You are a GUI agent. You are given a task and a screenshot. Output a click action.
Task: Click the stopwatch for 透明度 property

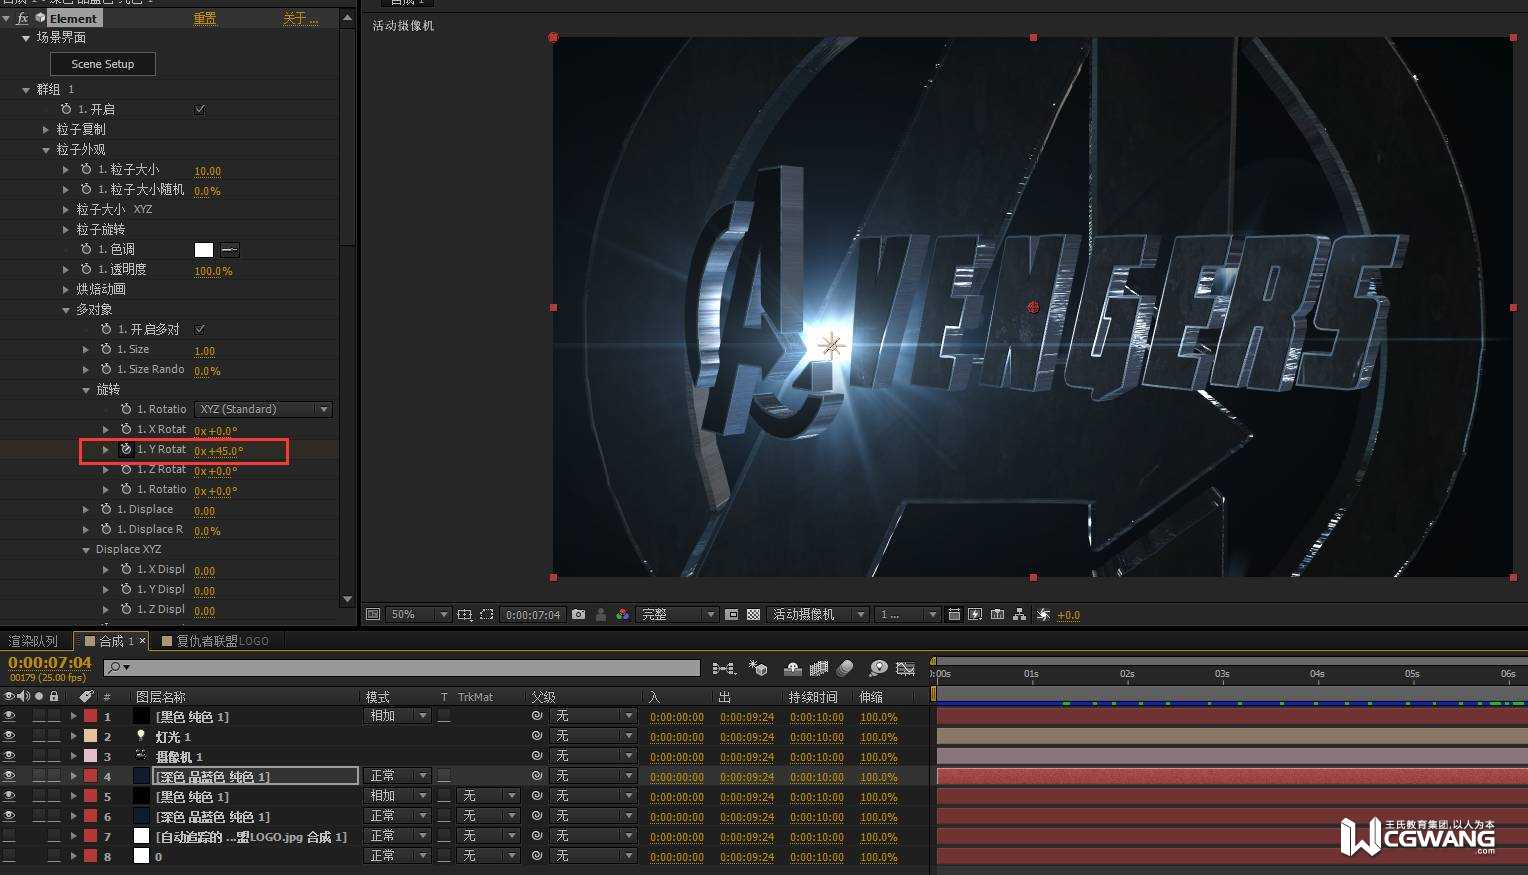coord(86,269)
